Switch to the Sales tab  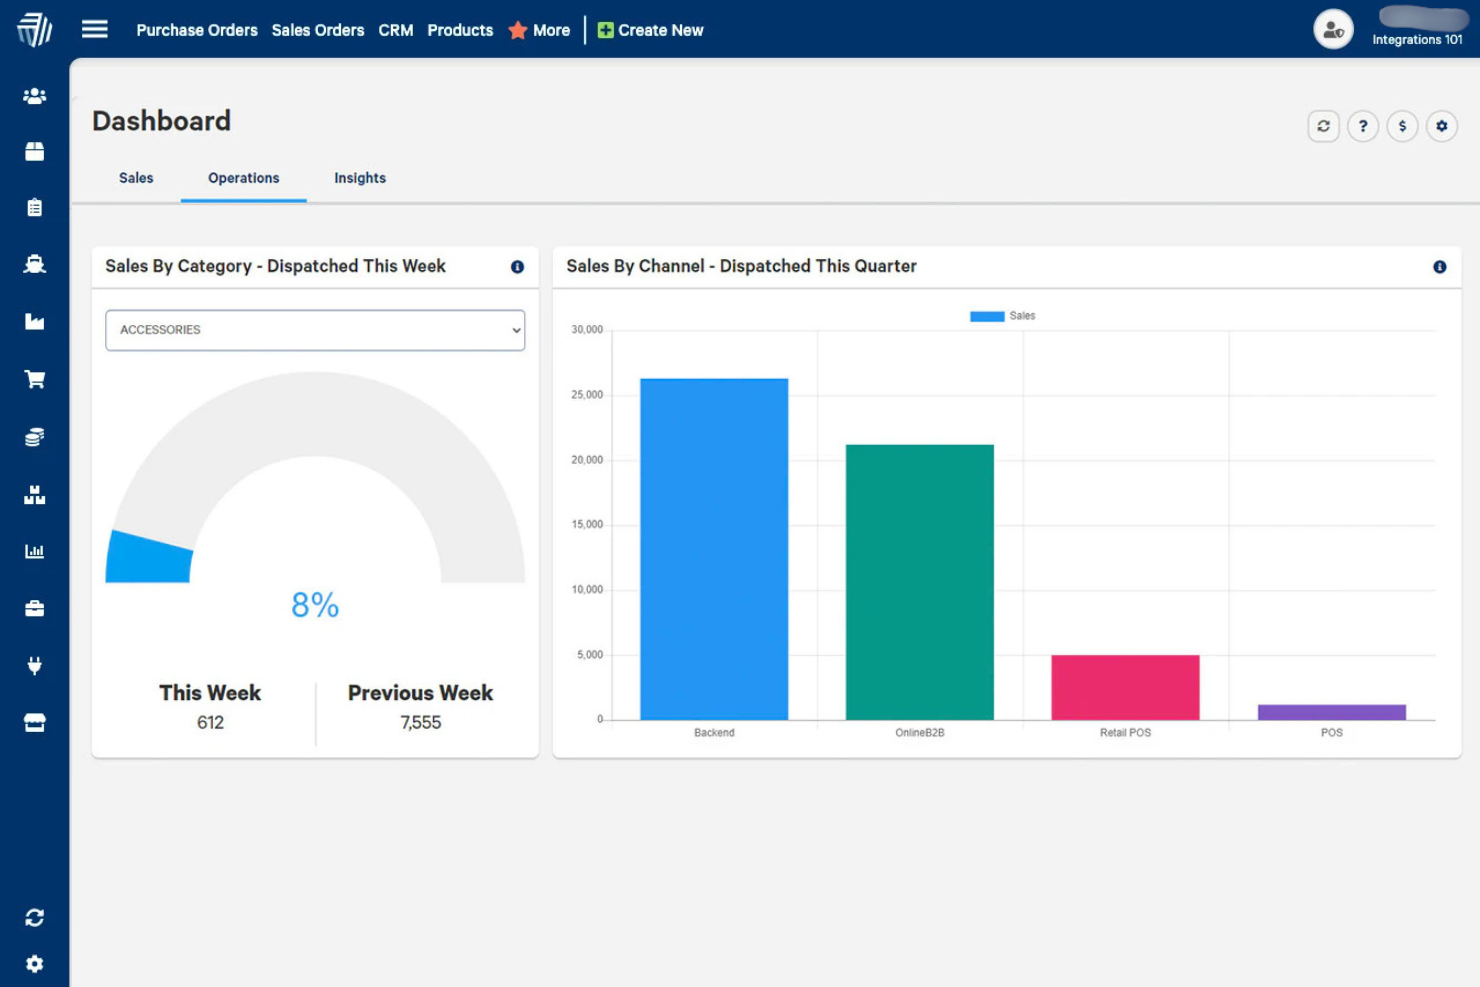pyautogui.click(x=136, y=178)
